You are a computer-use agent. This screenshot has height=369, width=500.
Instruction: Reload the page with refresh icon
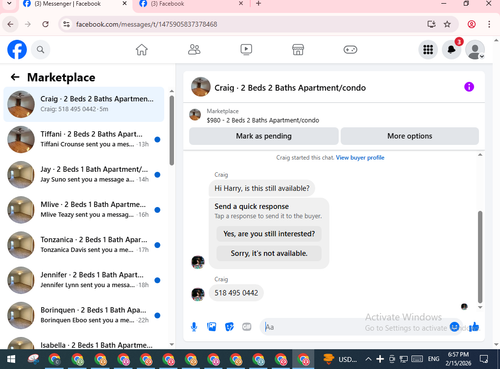(46, 24)
